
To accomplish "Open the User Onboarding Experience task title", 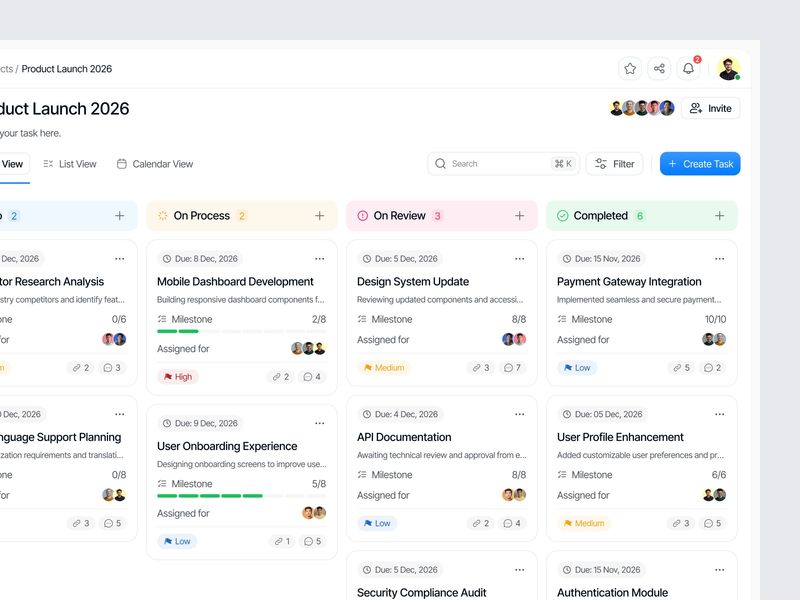I will 227,446.
